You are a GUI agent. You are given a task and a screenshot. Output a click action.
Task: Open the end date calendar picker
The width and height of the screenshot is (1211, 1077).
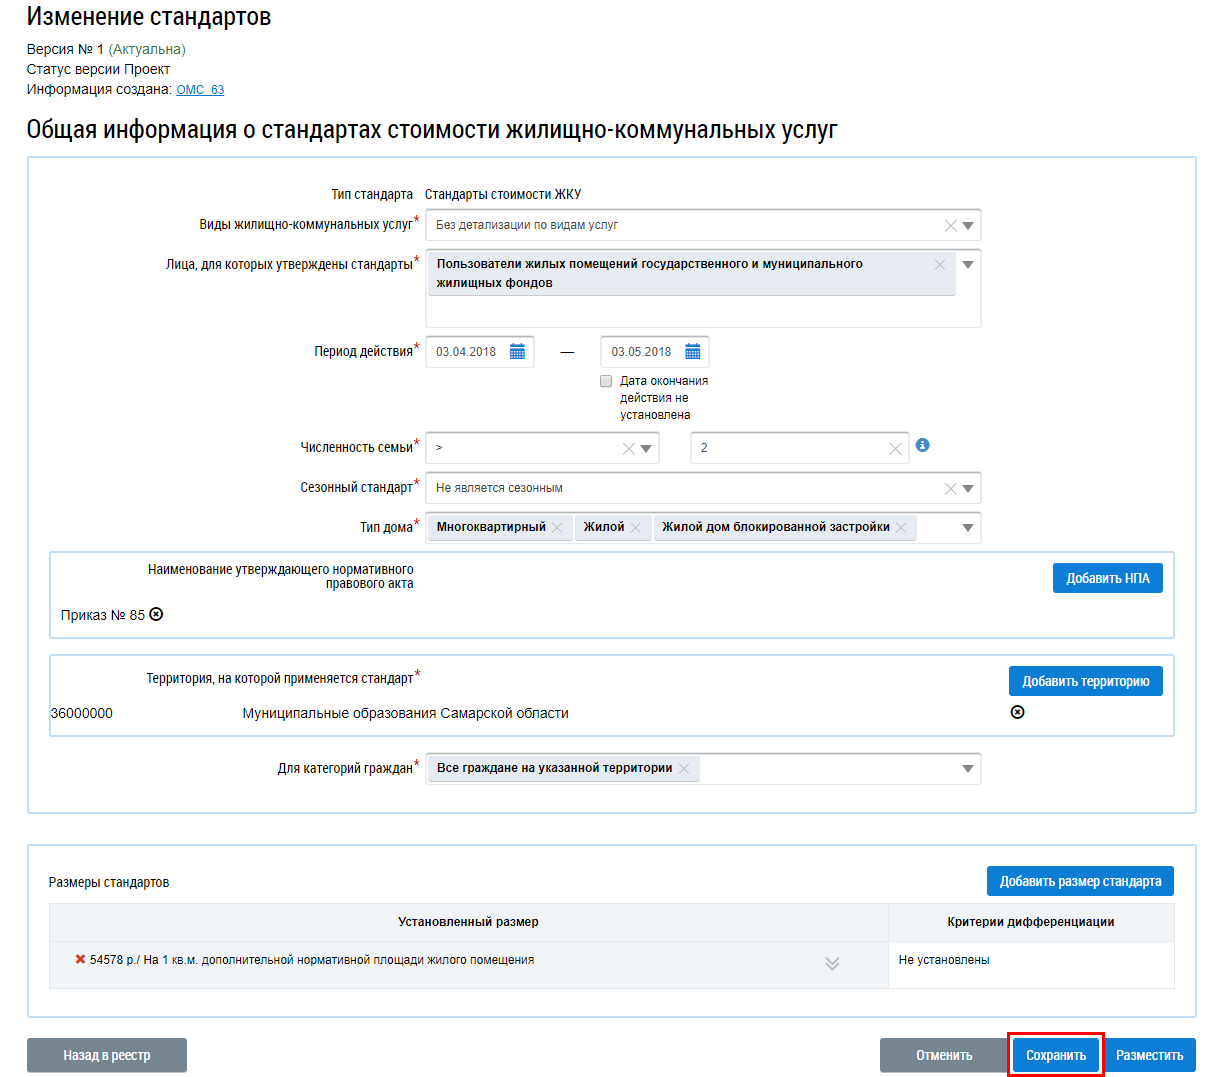[692, 352]
